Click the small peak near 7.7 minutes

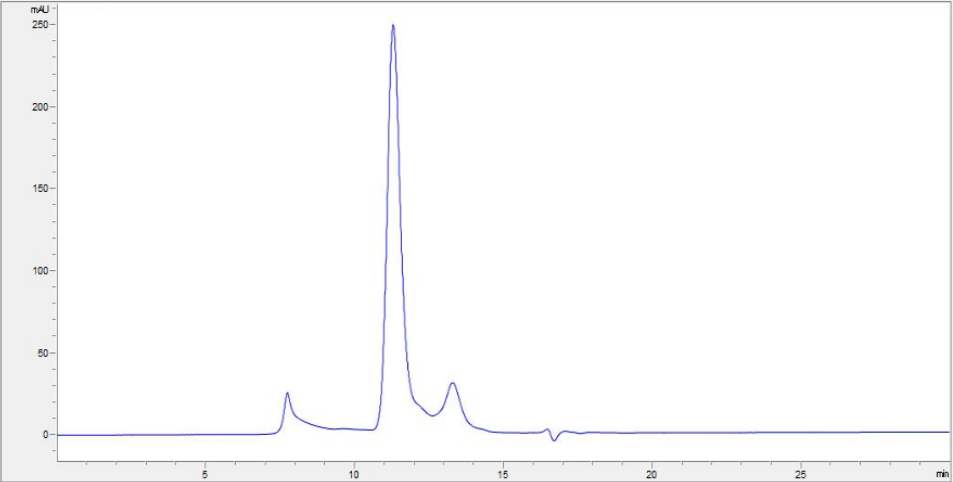coord(287,393)
